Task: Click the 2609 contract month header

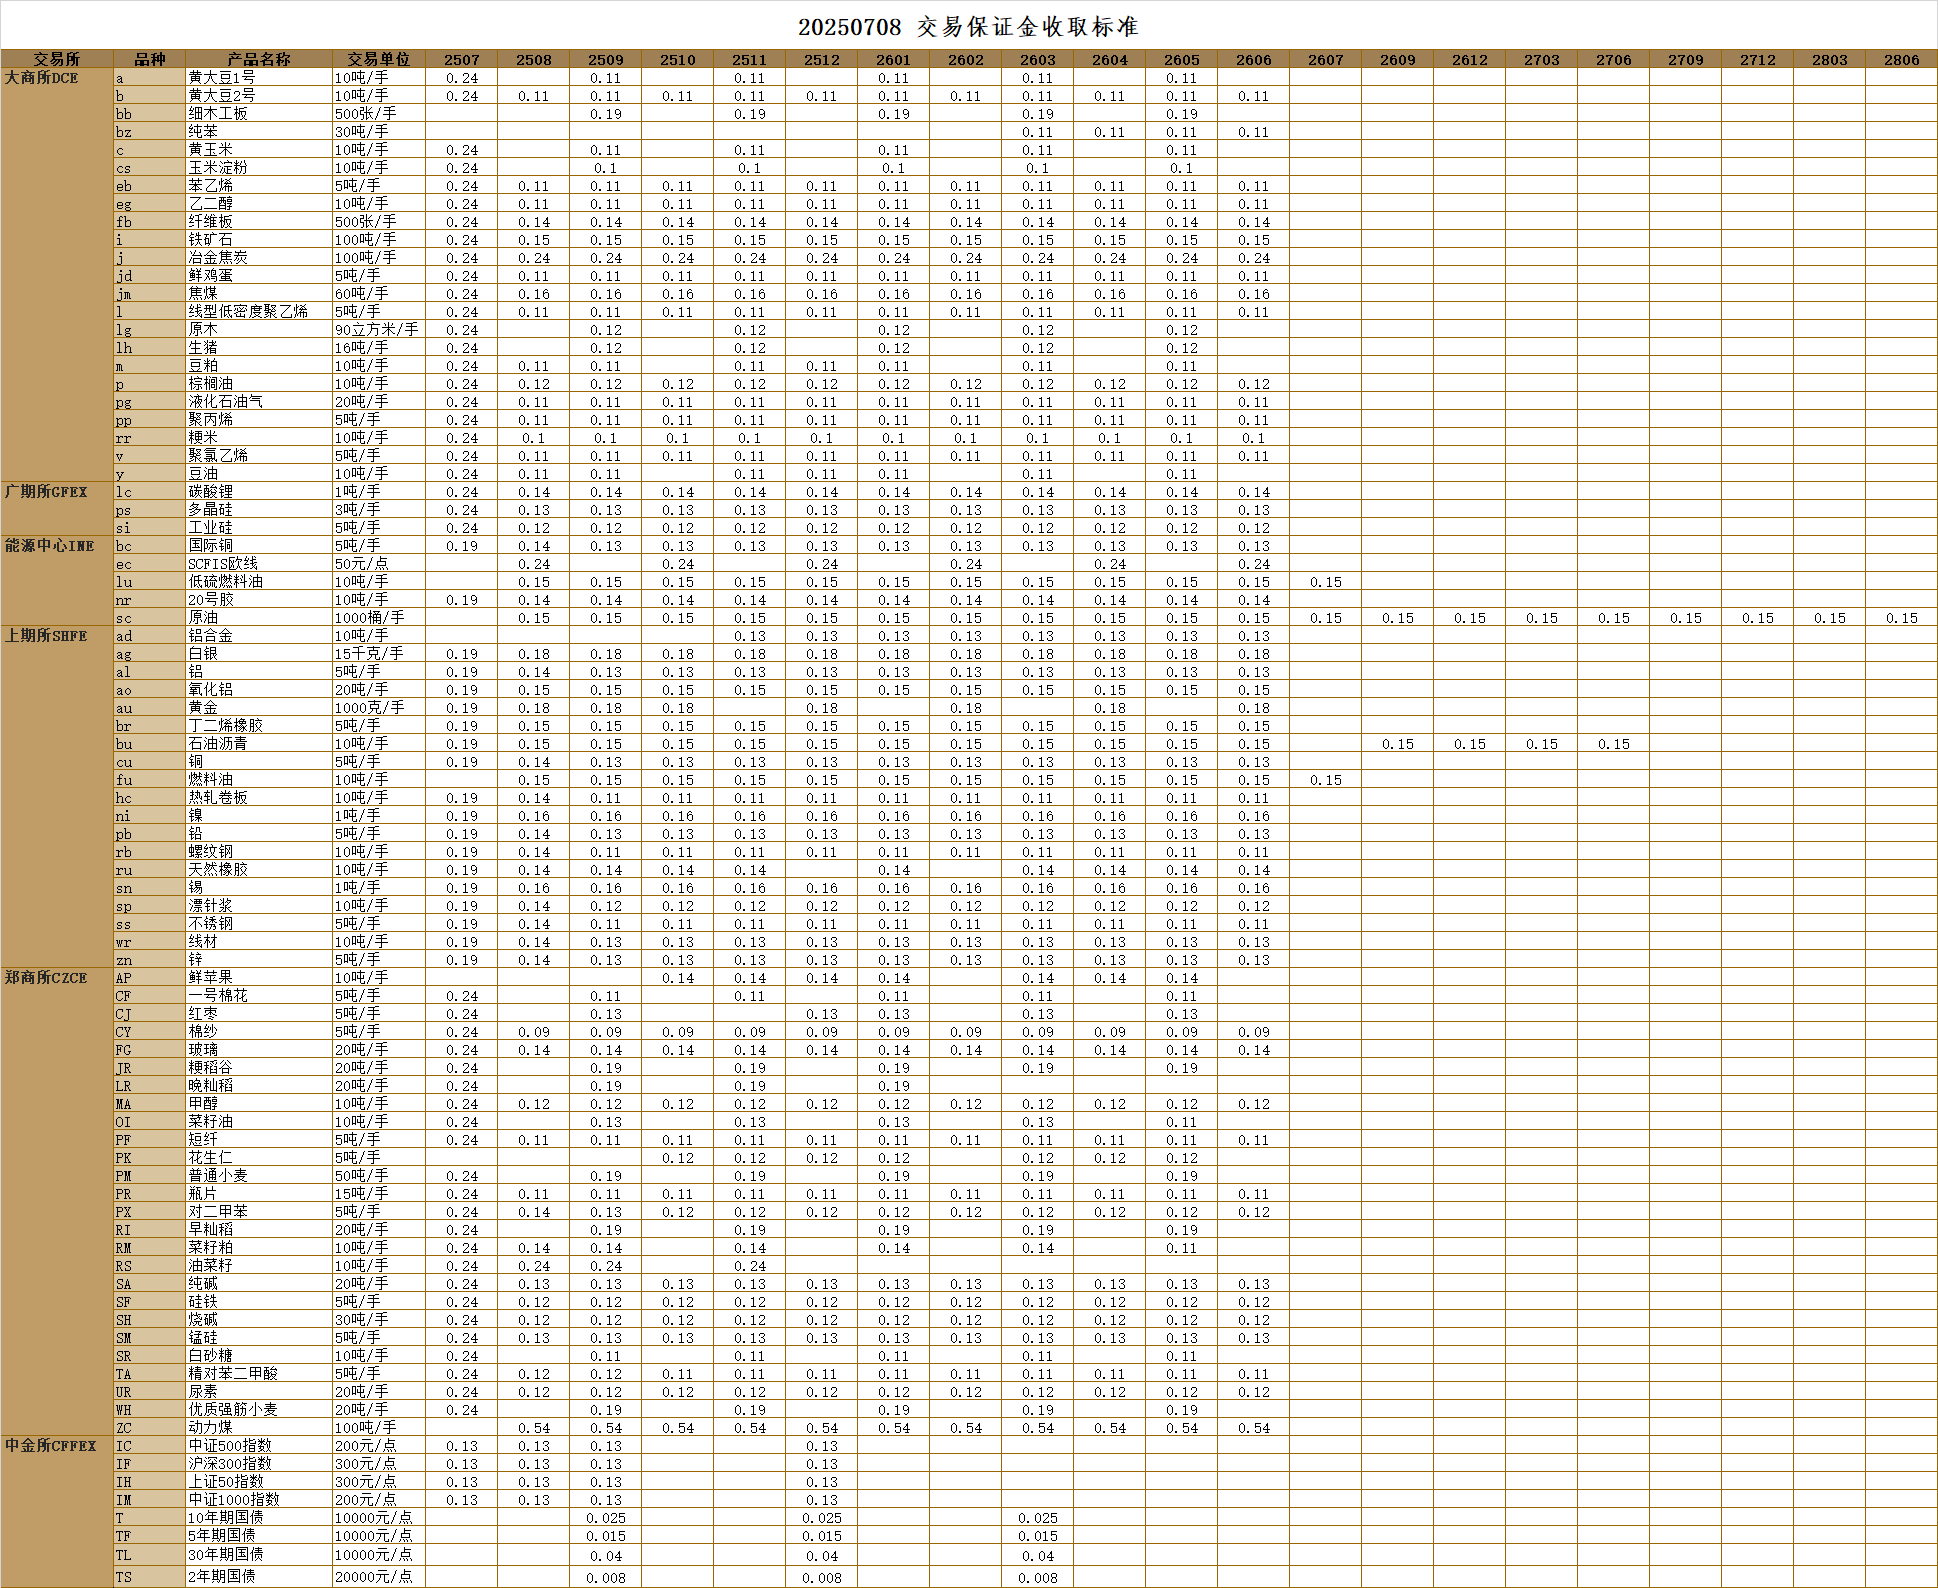Action: 1398,60
